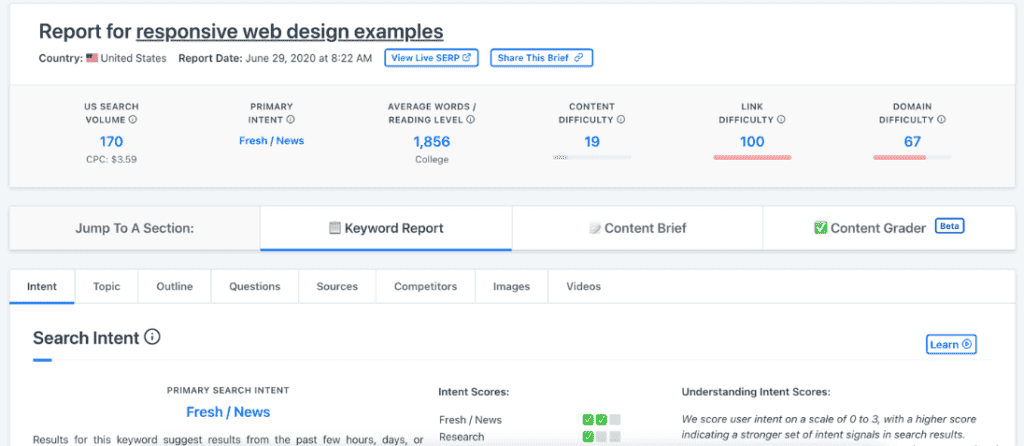
Task: Click the Link Difficulty red progress bar
Action: [x=752, y=157]
